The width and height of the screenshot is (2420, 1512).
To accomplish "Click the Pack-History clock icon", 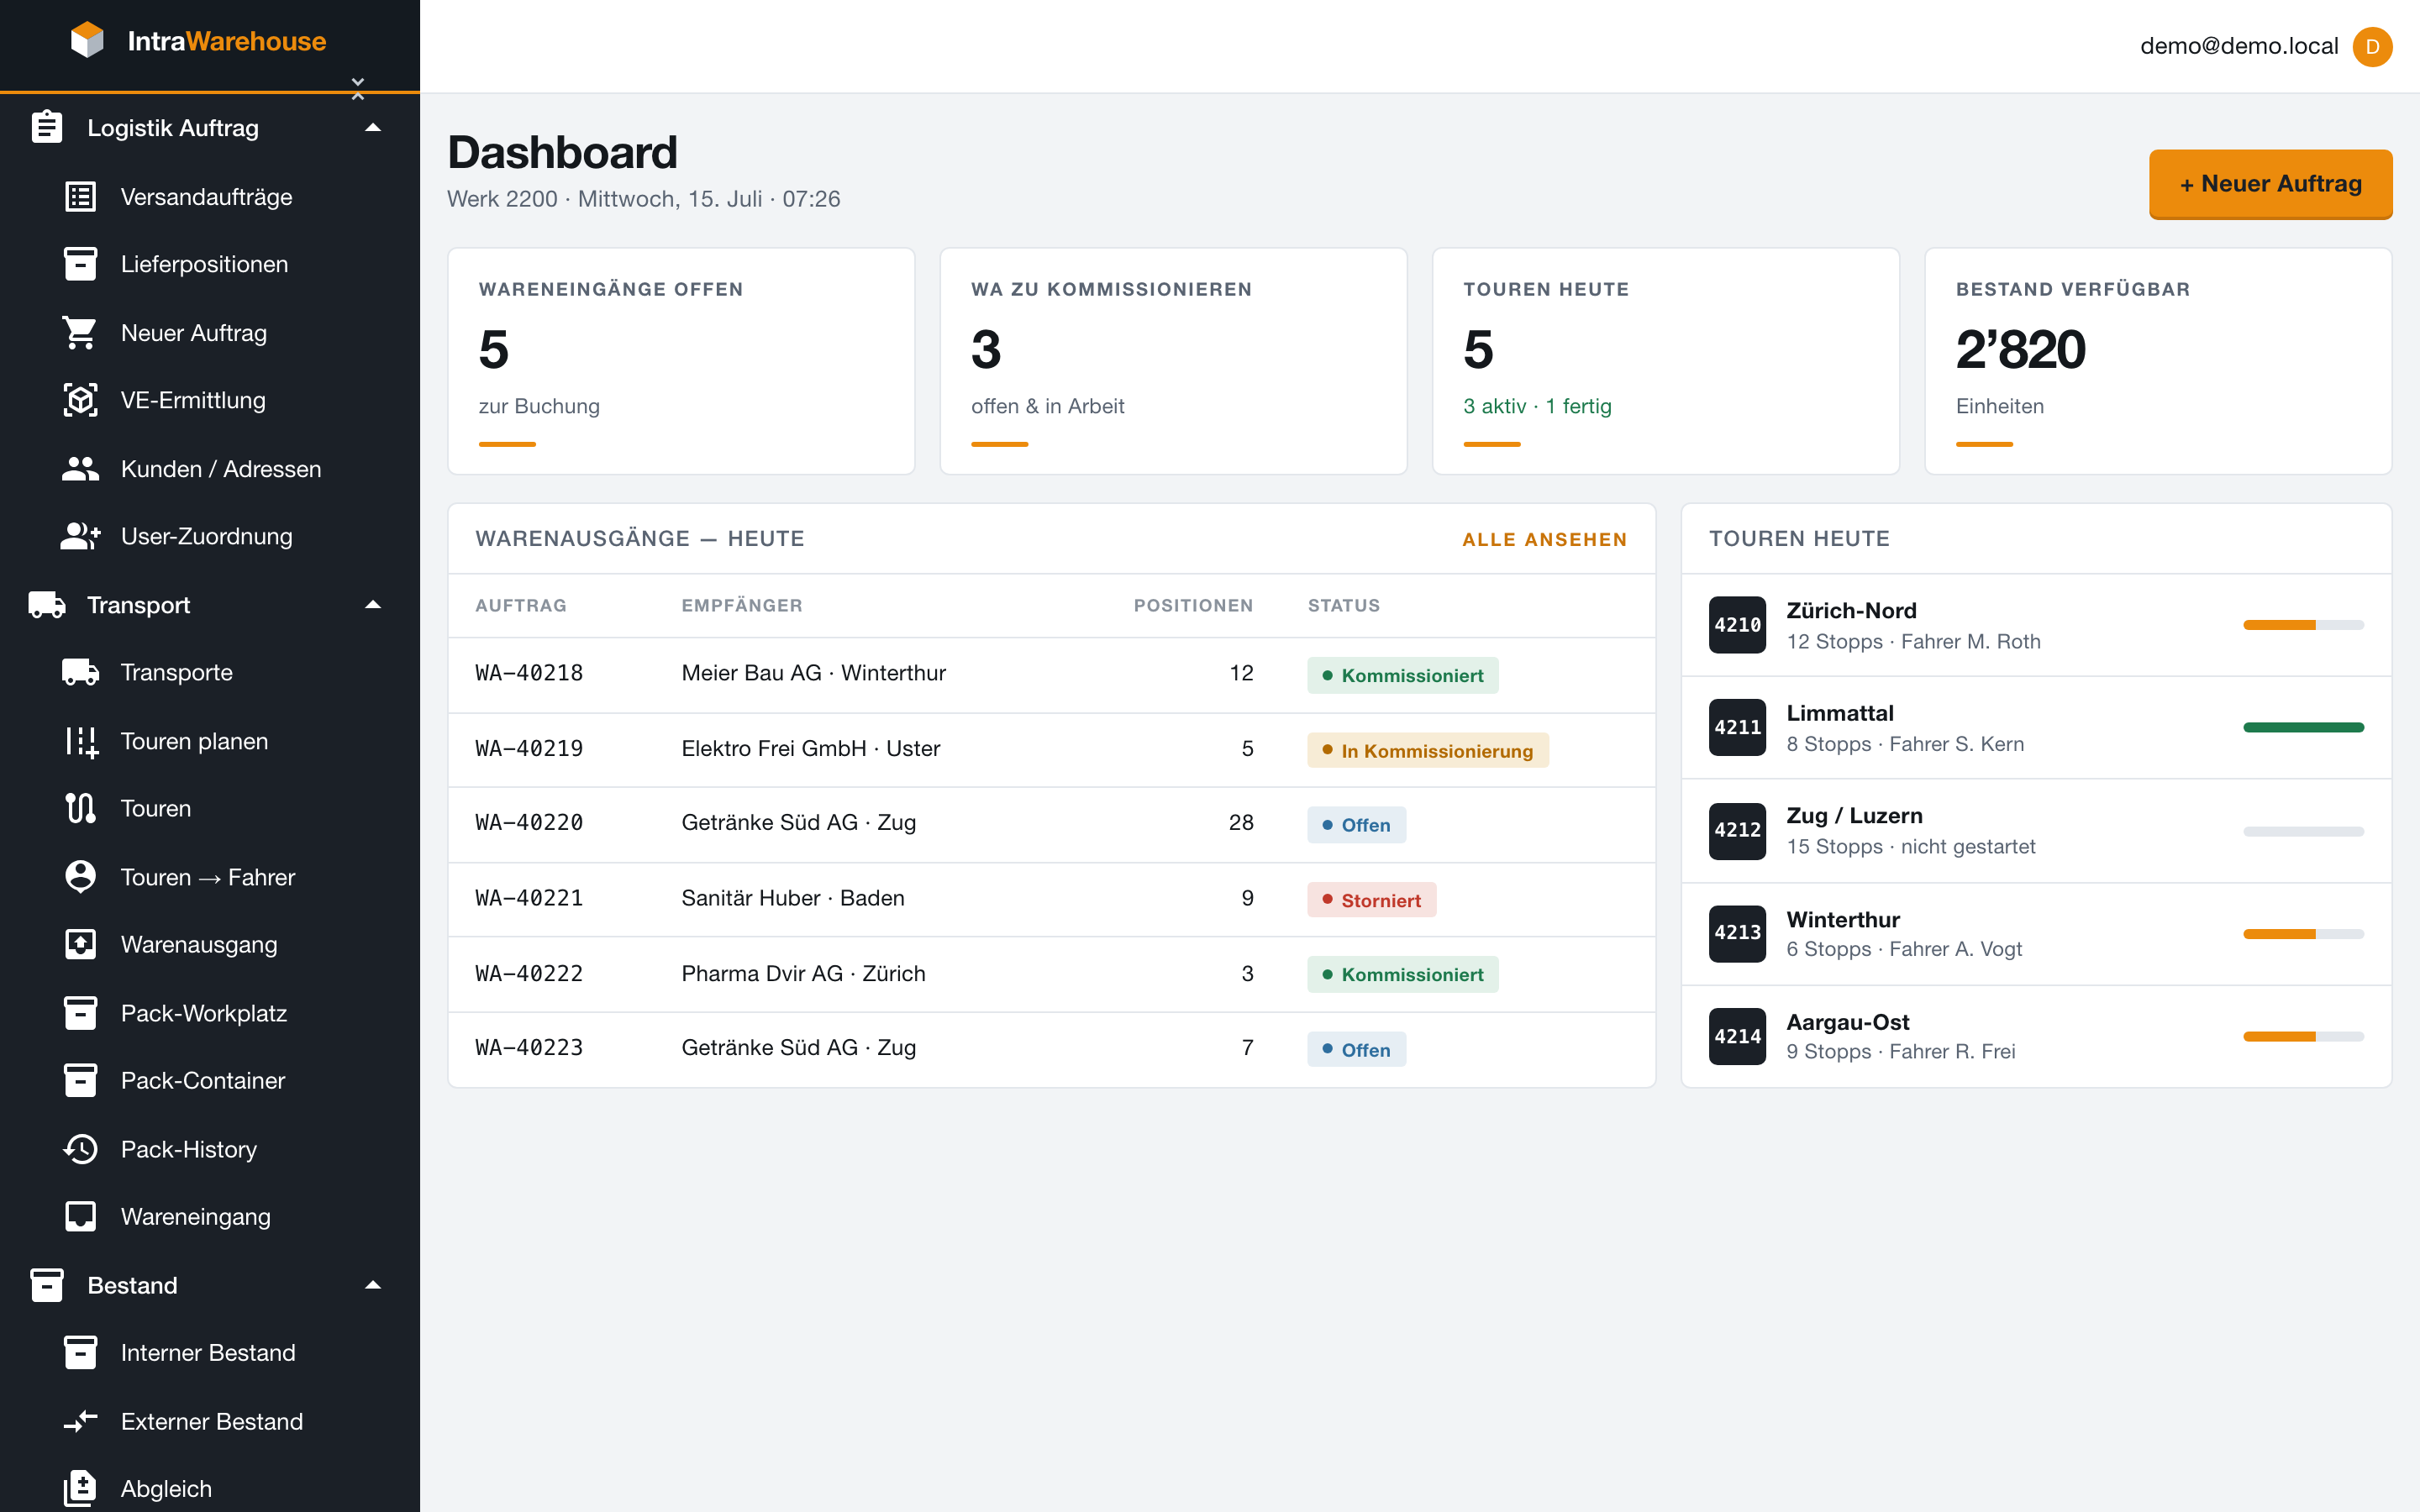I will pos(80,1149).
